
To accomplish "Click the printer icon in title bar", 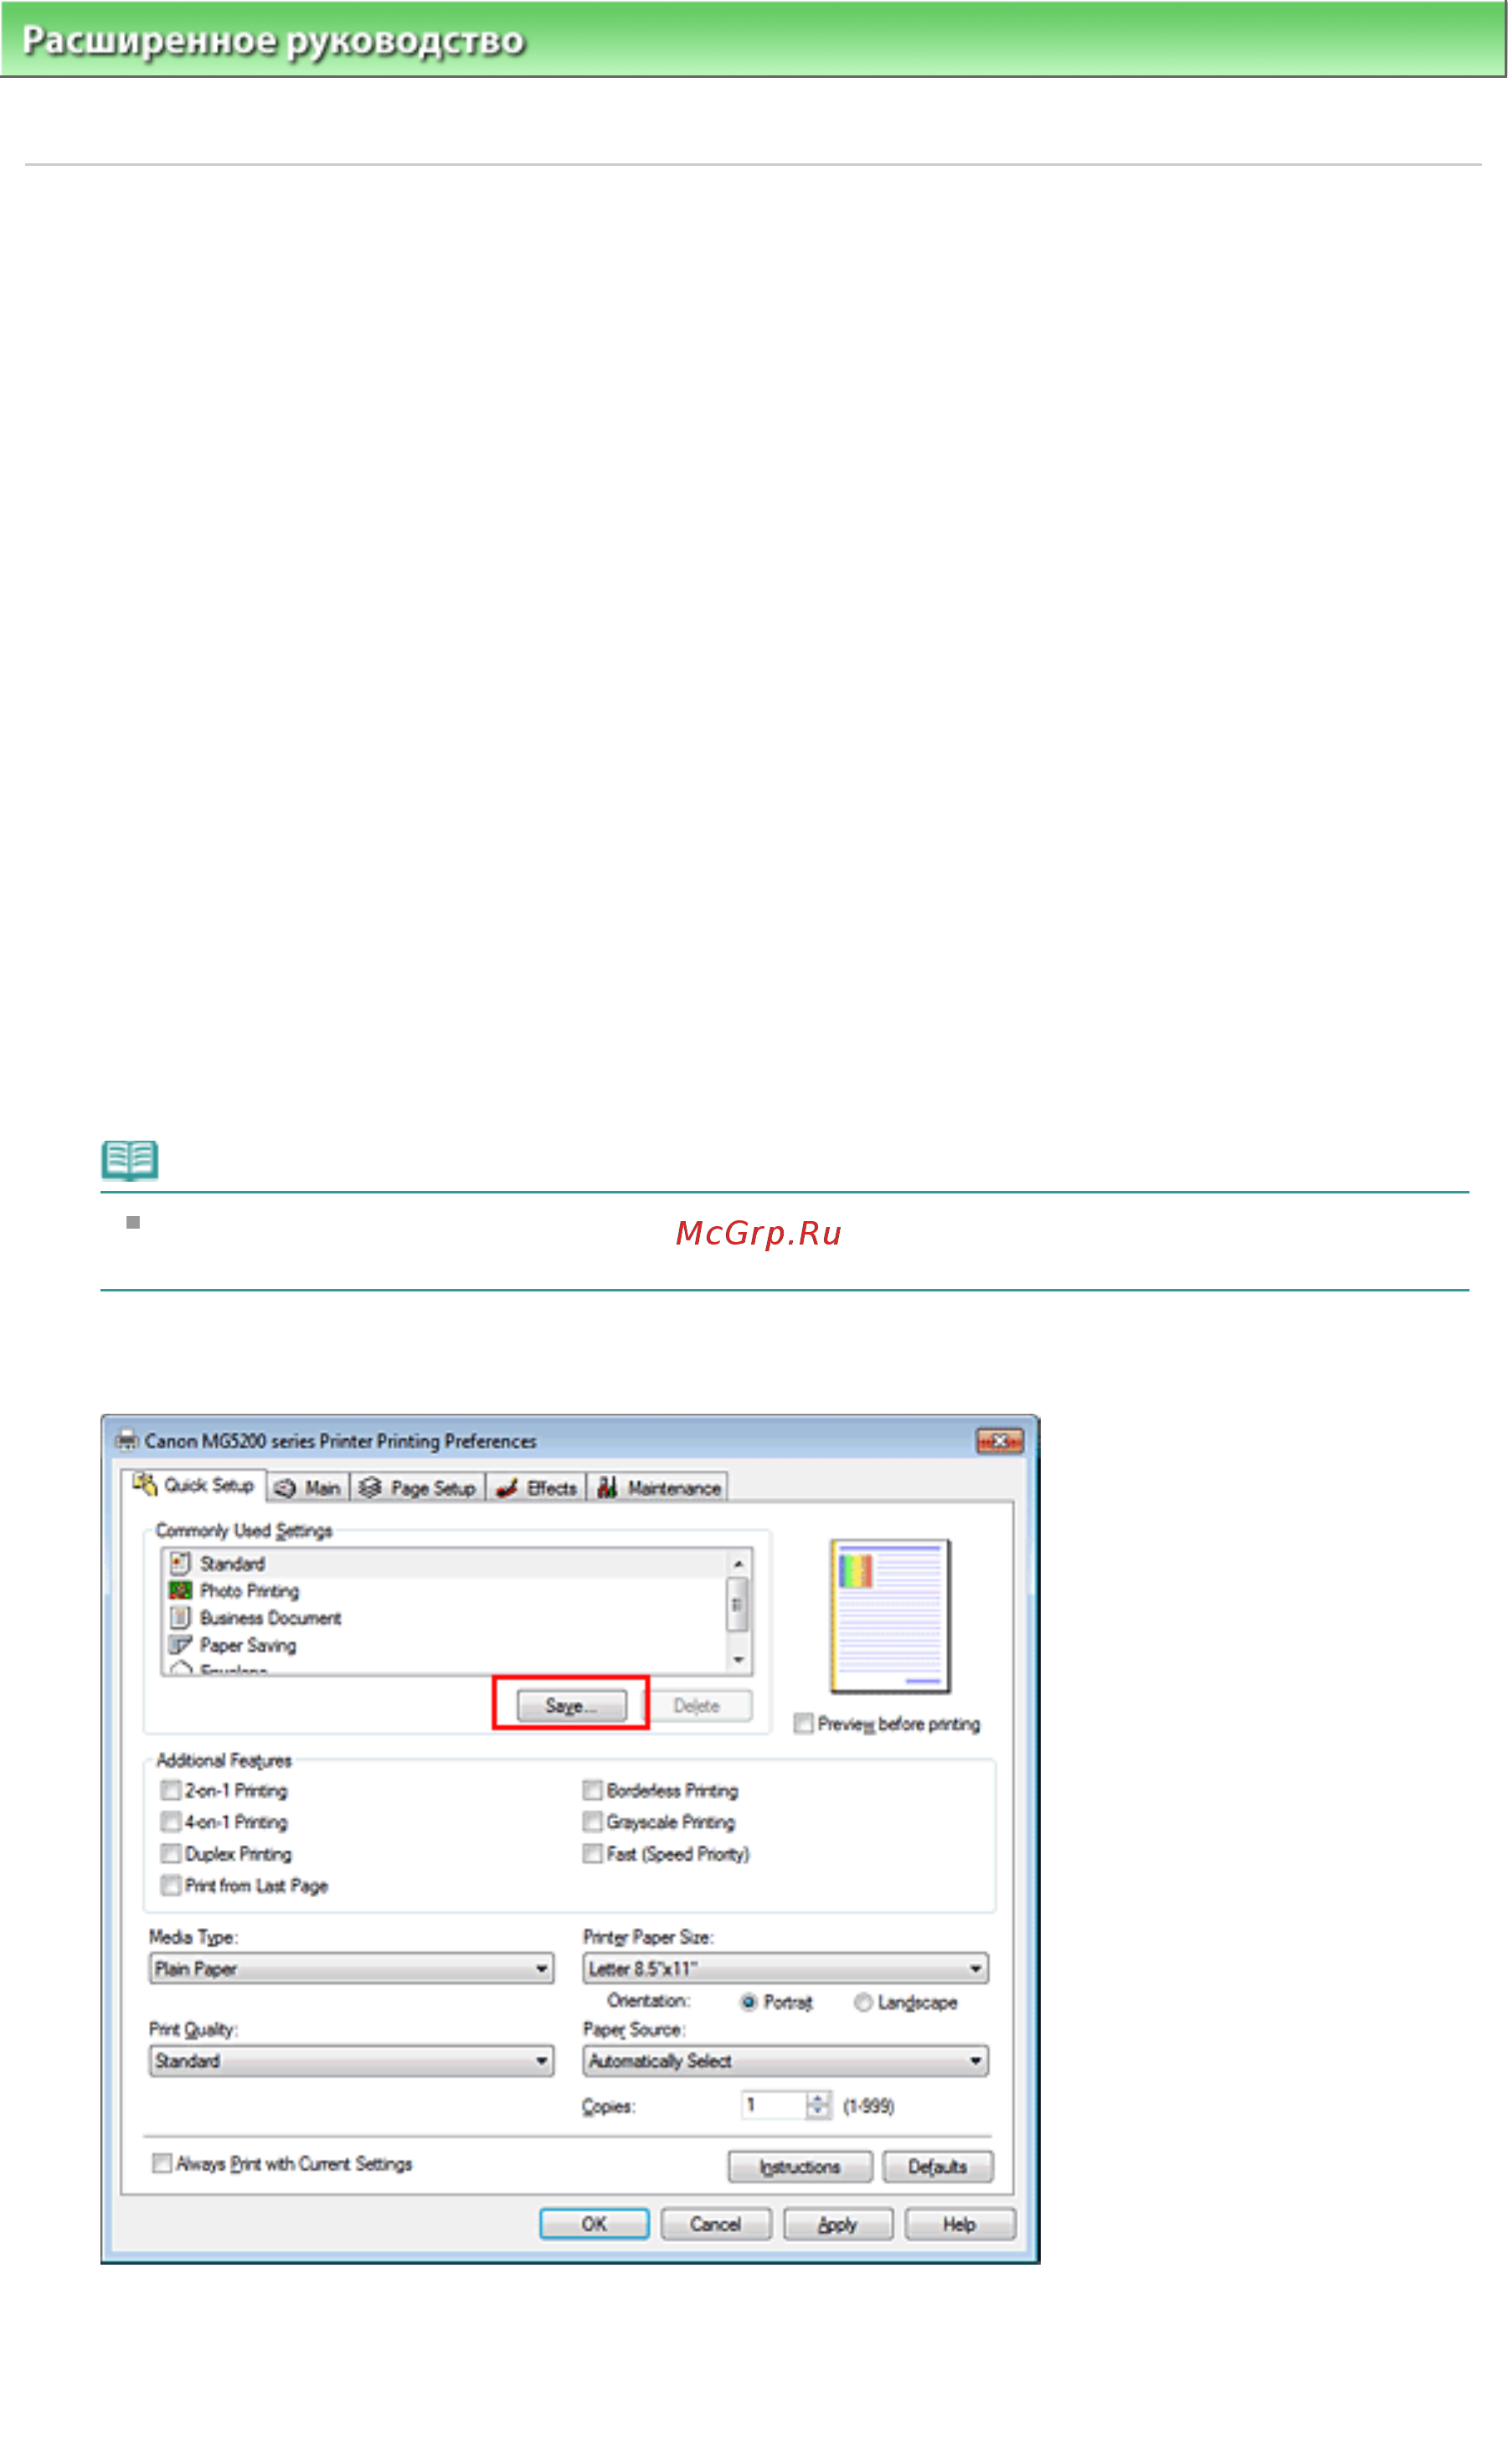I will pyautogui.click(x=126, y=1441).
